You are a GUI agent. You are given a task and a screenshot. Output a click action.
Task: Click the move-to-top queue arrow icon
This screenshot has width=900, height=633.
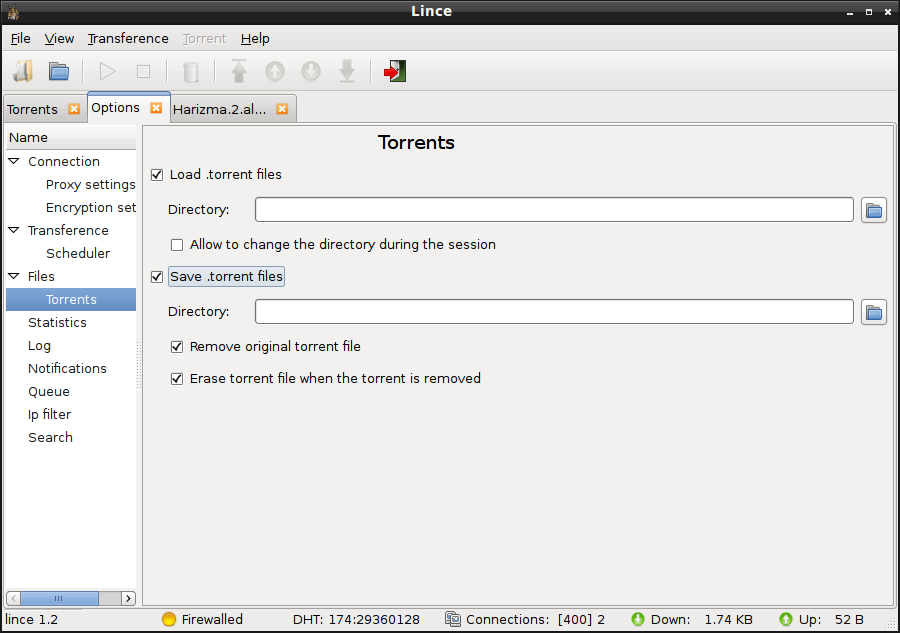point(239,71)
